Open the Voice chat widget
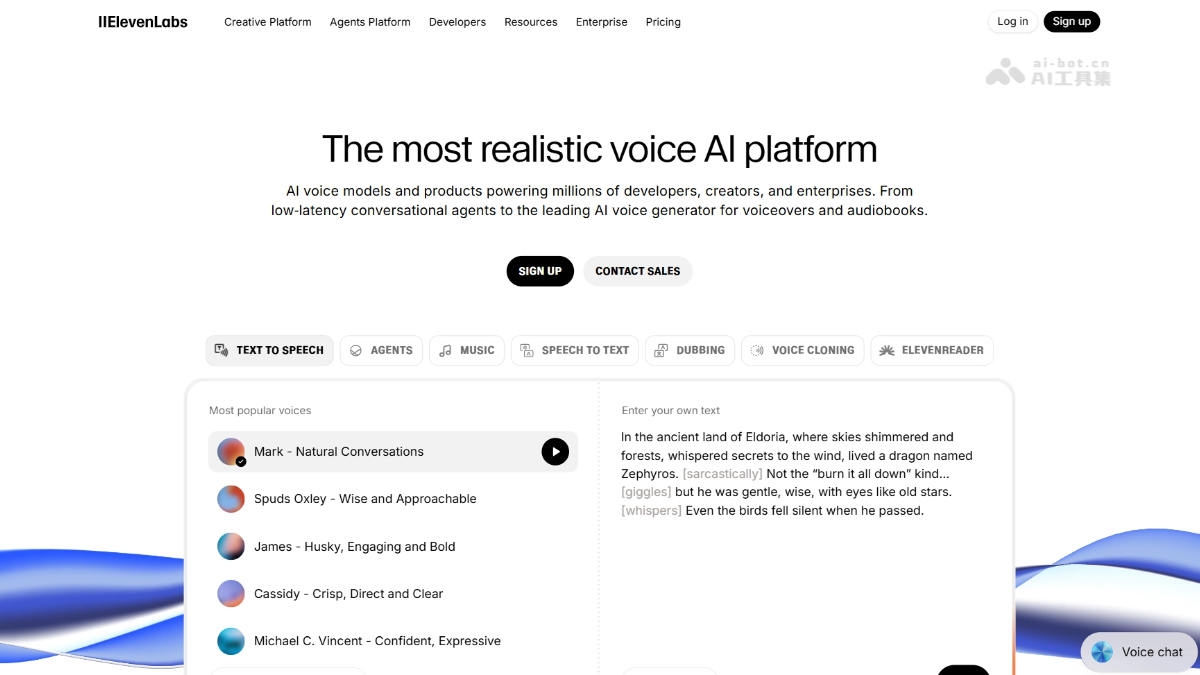1200x675 pixels. point(1139,651)
